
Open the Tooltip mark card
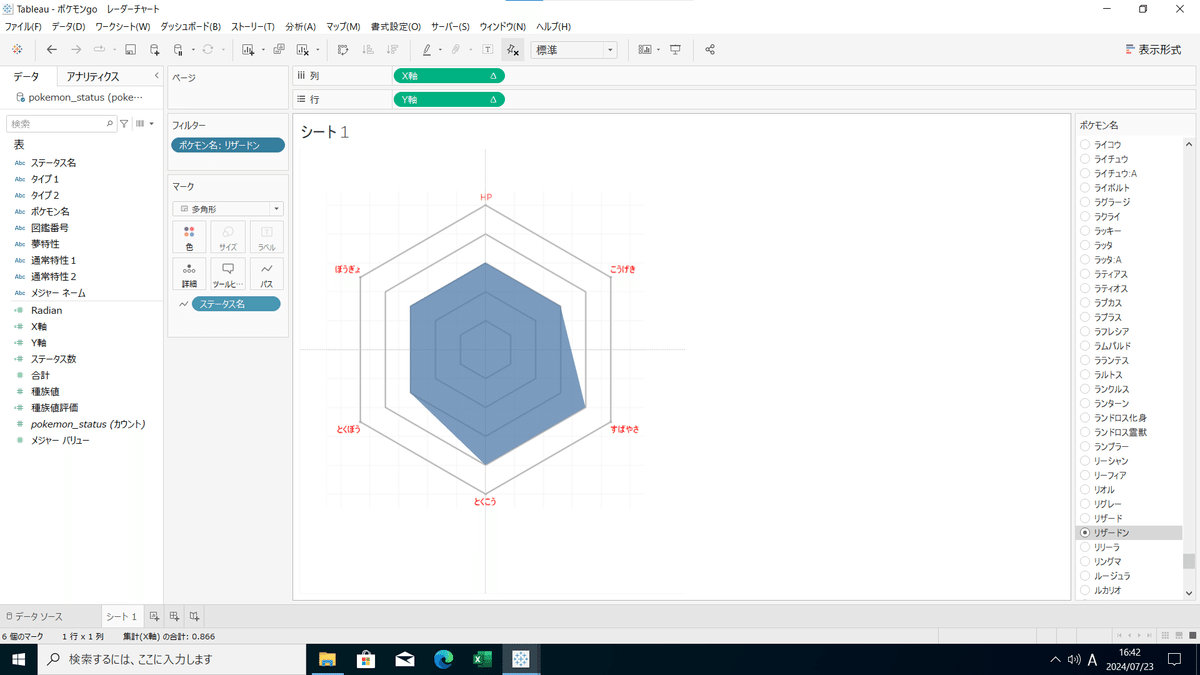pyautogui.click(x=228, y=274)
